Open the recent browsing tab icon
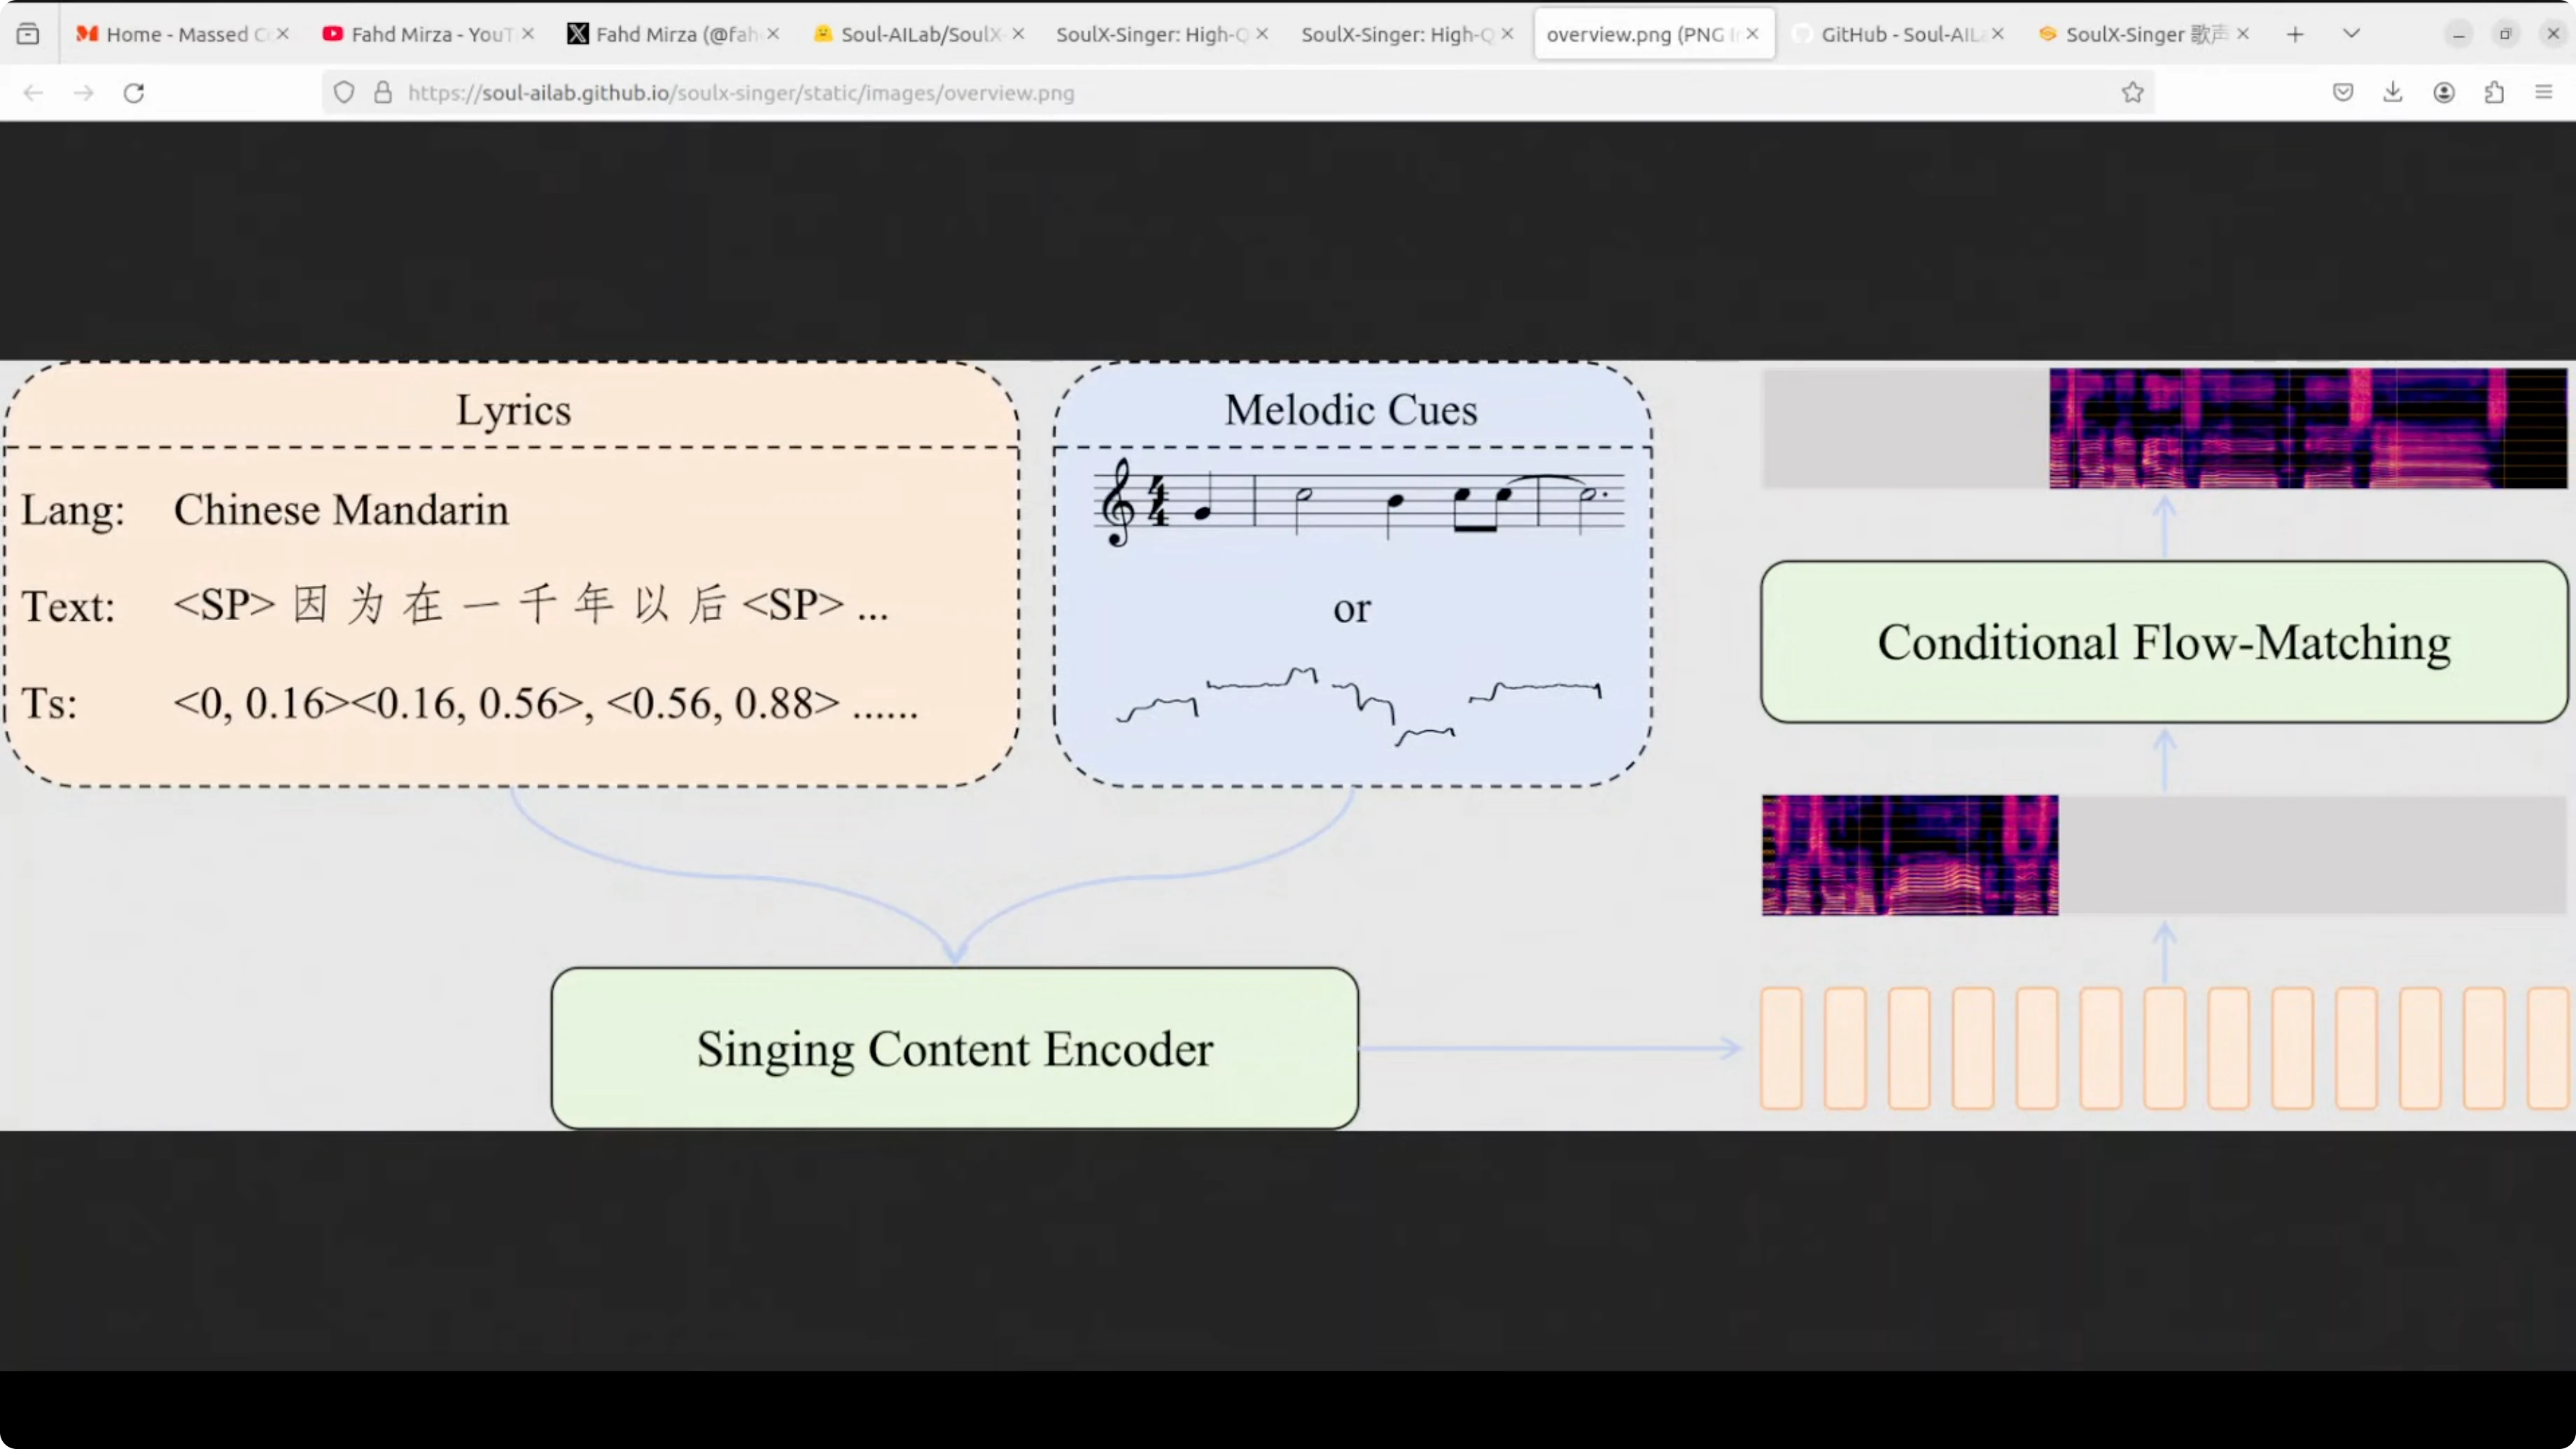This screenshot has height=1449, width=2576. tap(28, 34)
